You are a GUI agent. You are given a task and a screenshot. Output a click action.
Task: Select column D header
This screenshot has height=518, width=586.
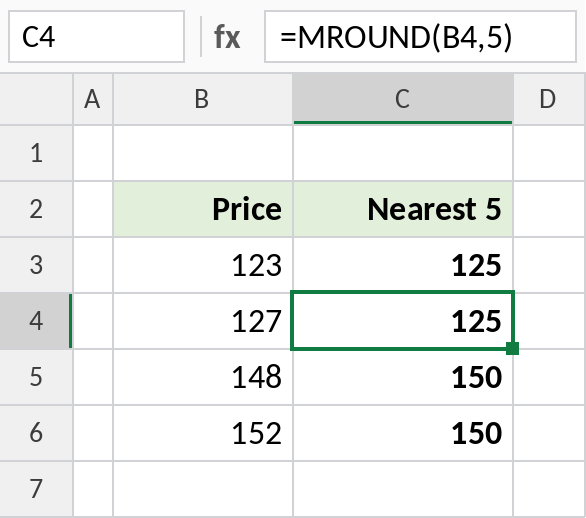tap(549, 99)
